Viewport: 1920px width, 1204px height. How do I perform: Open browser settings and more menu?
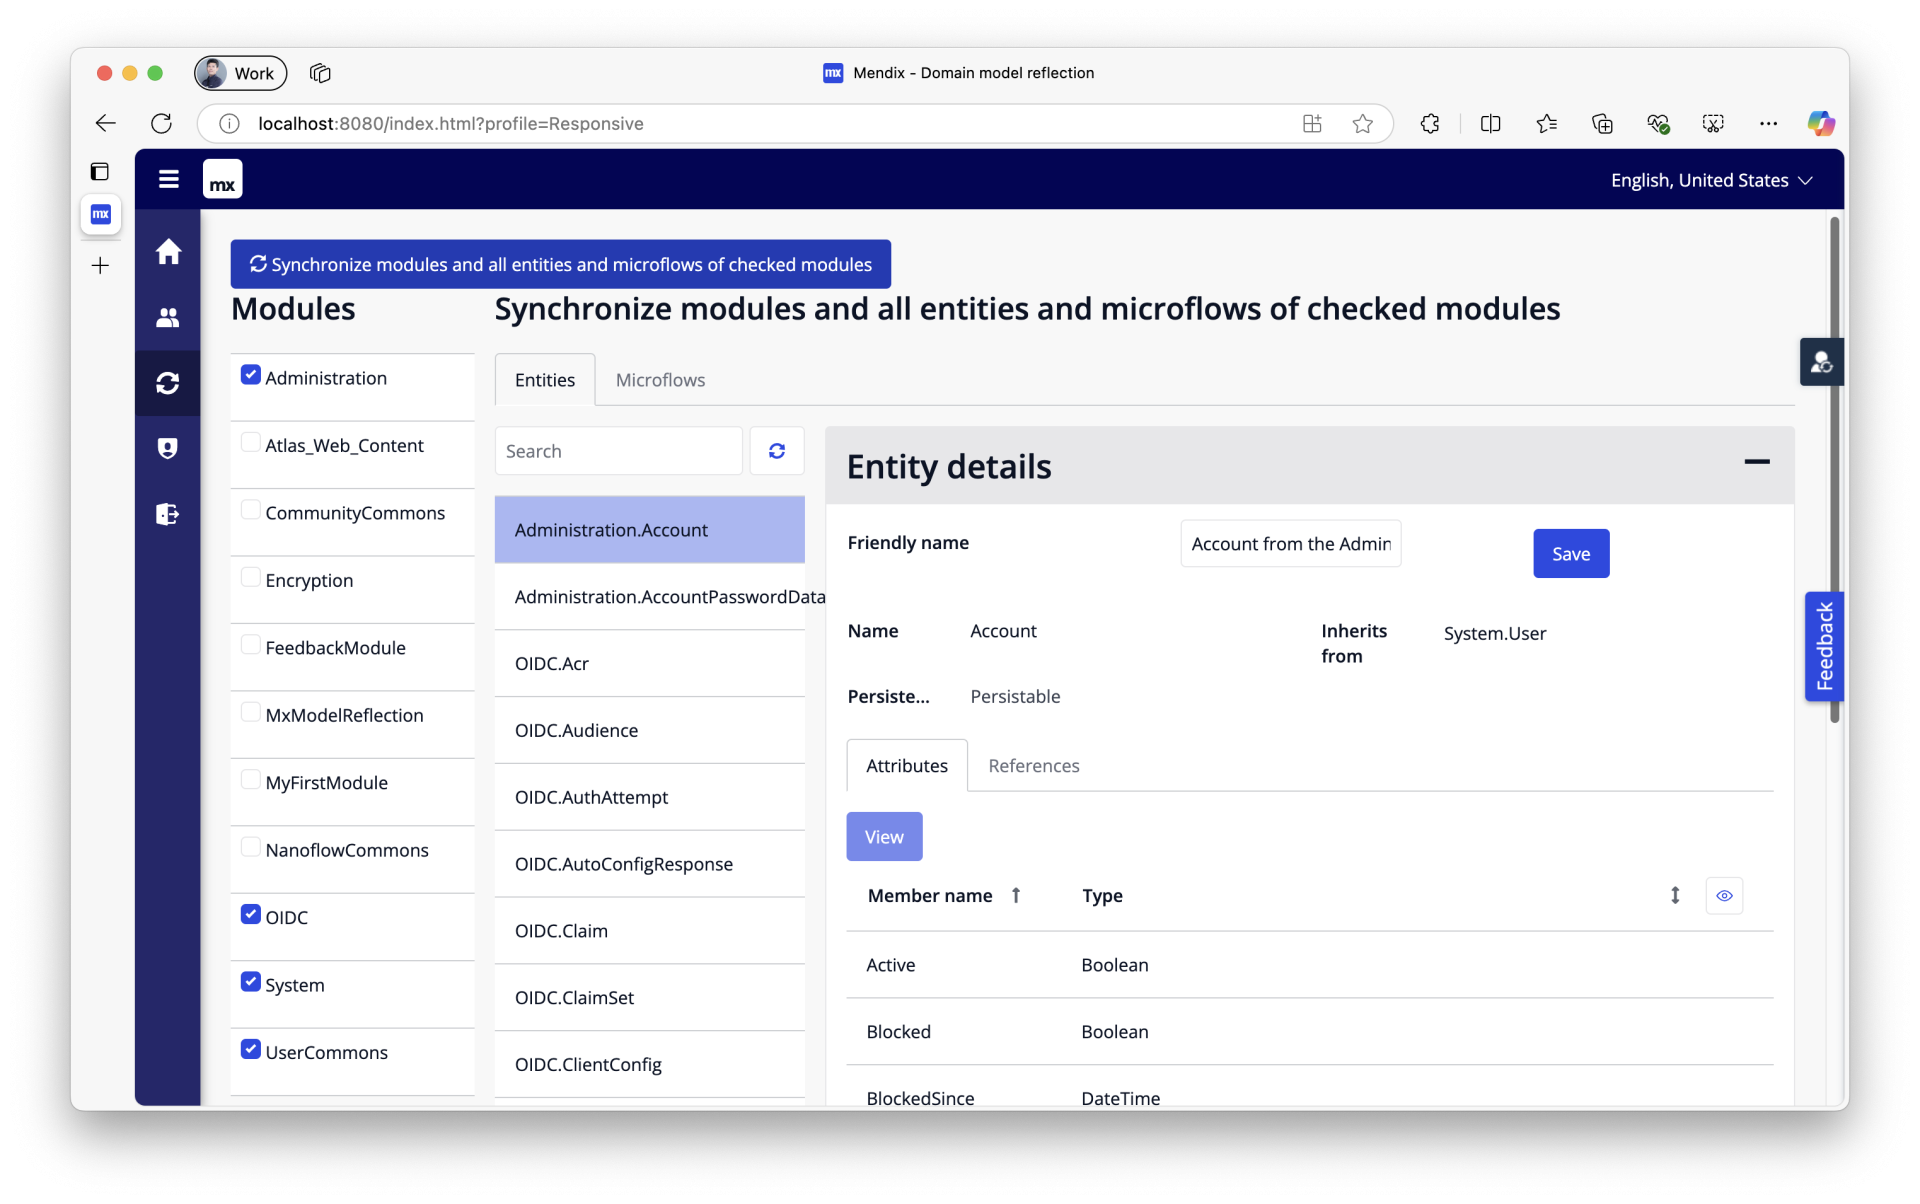pos(1768,123)
